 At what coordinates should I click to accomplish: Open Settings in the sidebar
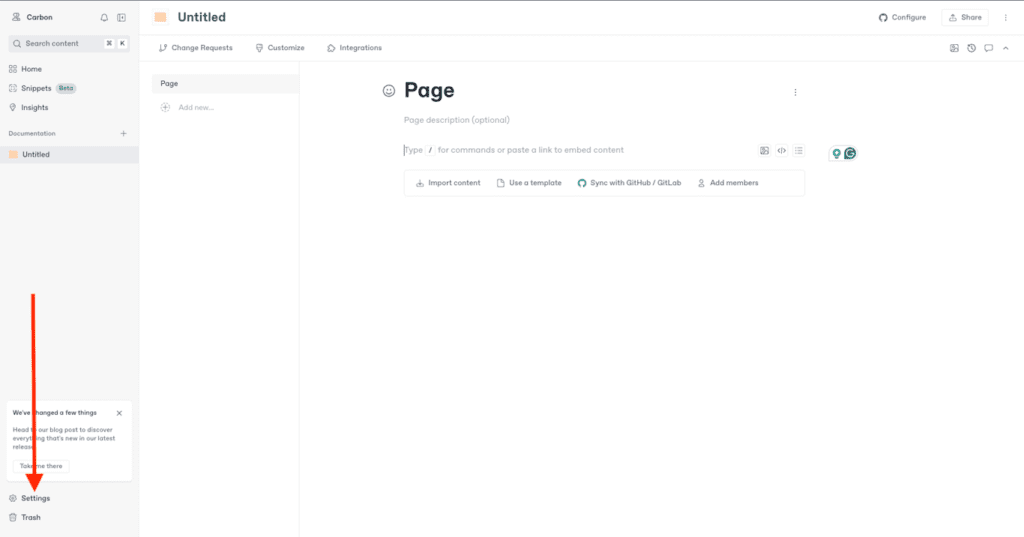tap(35, 498)
